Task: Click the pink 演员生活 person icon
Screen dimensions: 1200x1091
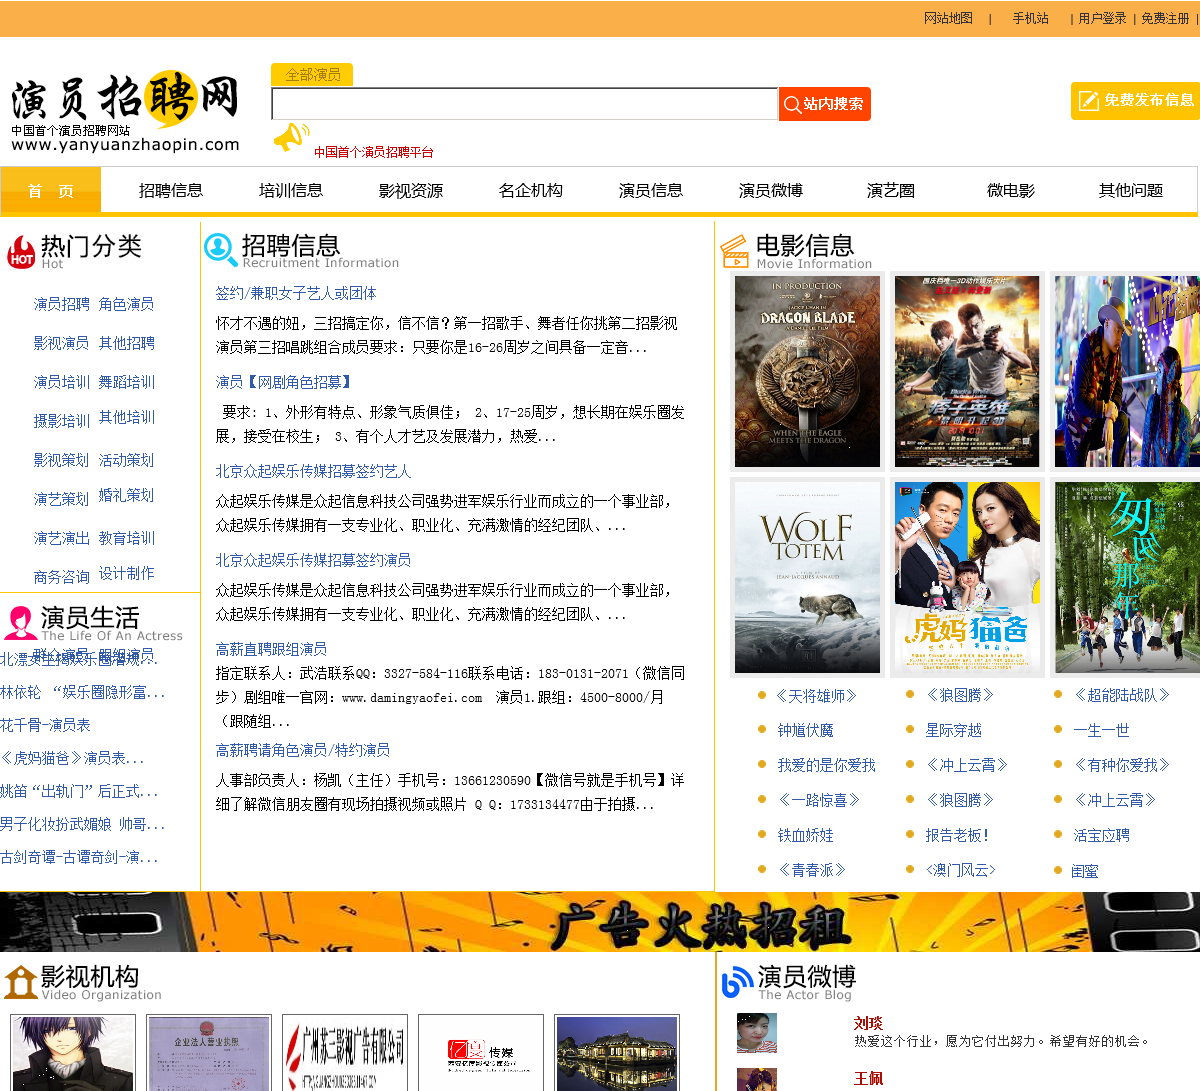Action: (20, 622)
